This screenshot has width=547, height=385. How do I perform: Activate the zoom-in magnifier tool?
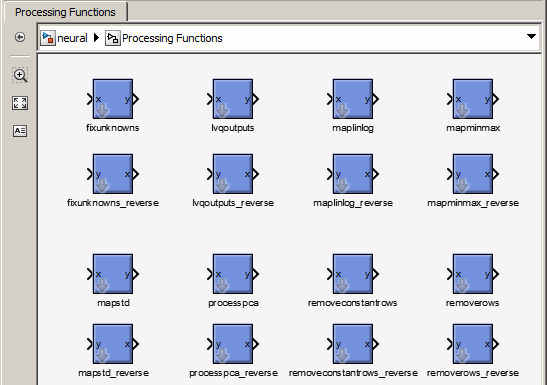point(20,75)
